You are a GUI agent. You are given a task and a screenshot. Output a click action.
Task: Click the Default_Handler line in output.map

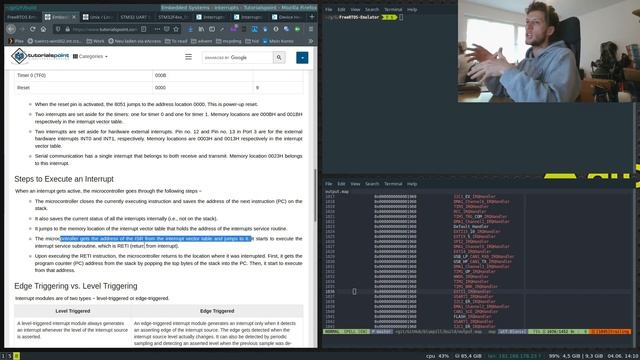(x=471, y=227)
